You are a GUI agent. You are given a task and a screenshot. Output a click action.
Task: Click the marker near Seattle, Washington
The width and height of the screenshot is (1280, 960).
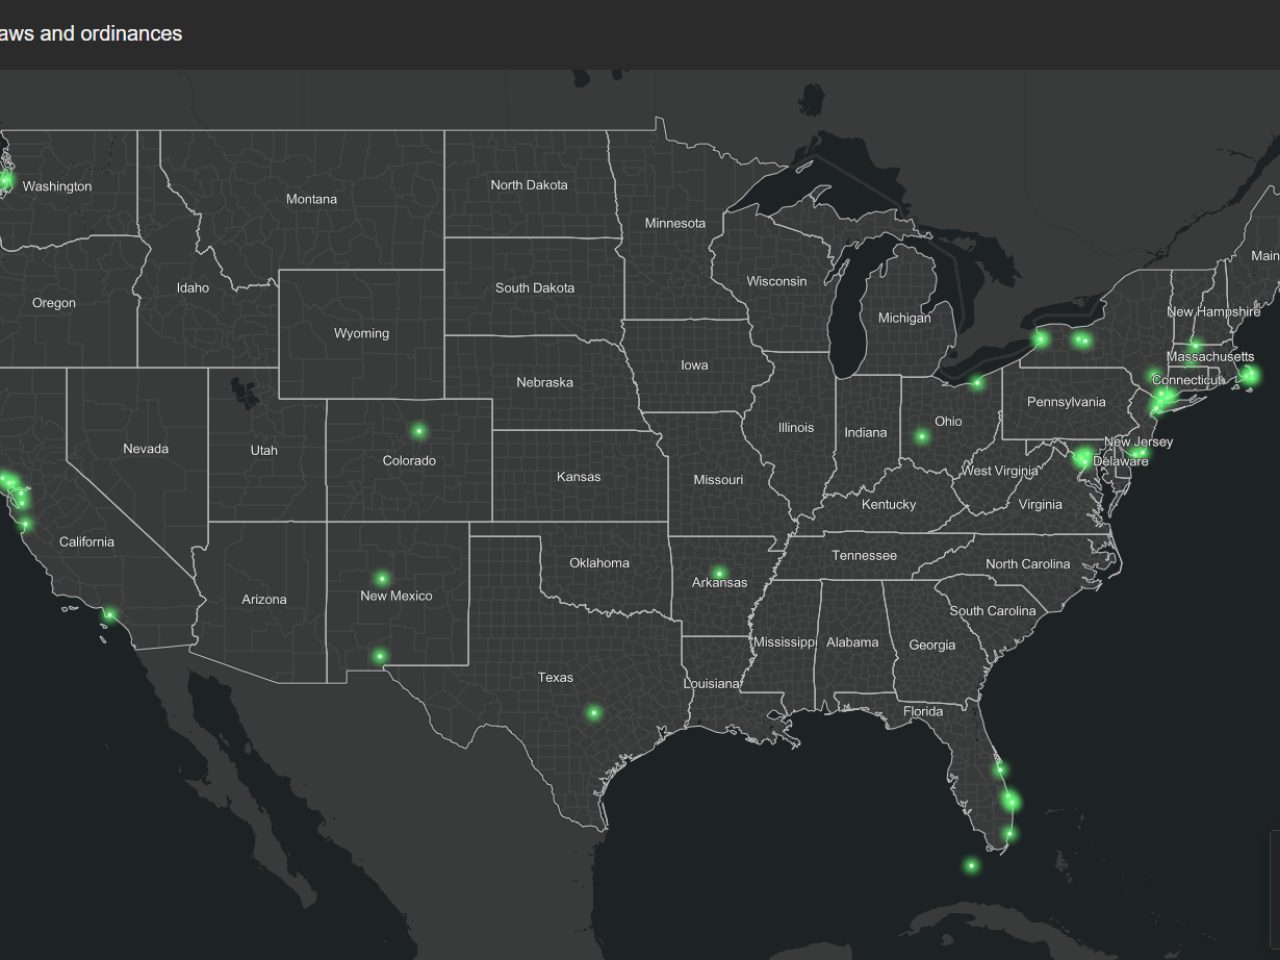click(x=5, y=181)
